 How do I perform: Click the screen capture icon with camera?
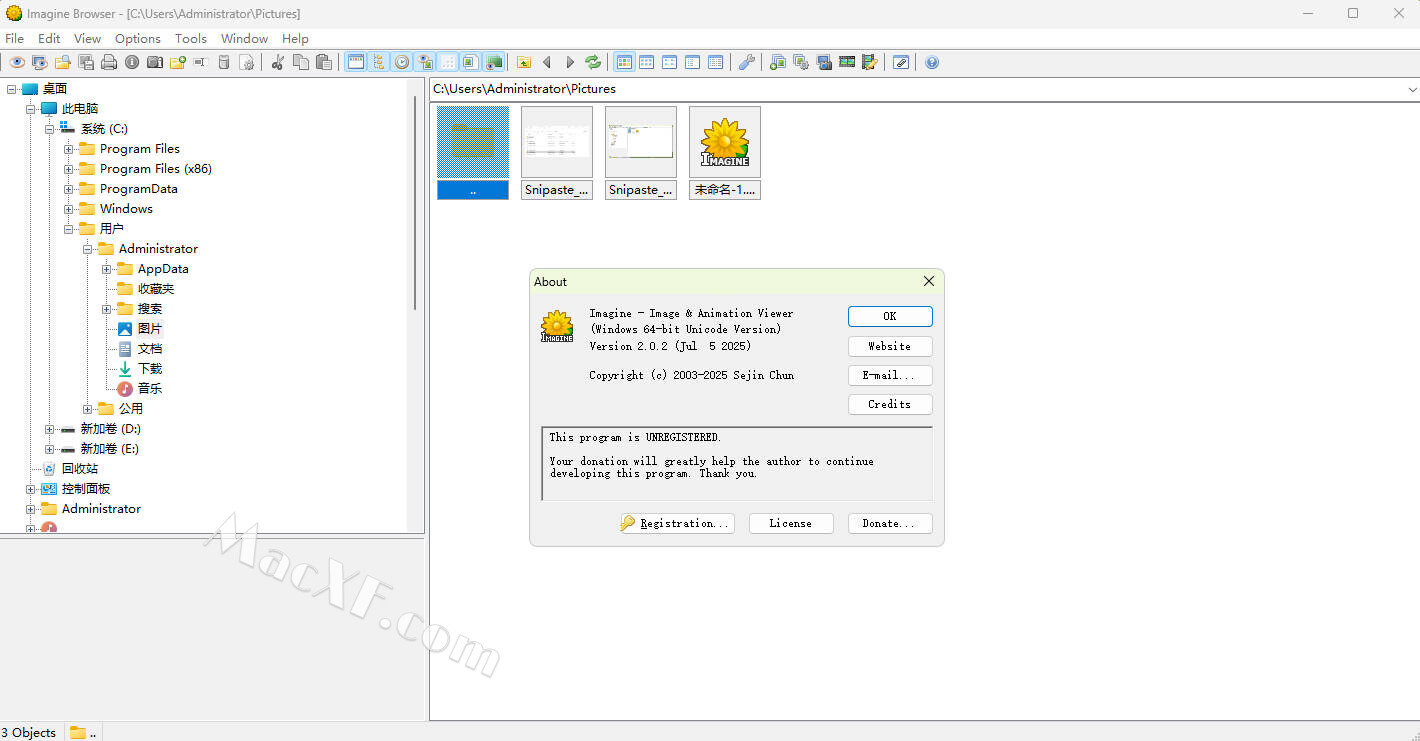point(824,62)
